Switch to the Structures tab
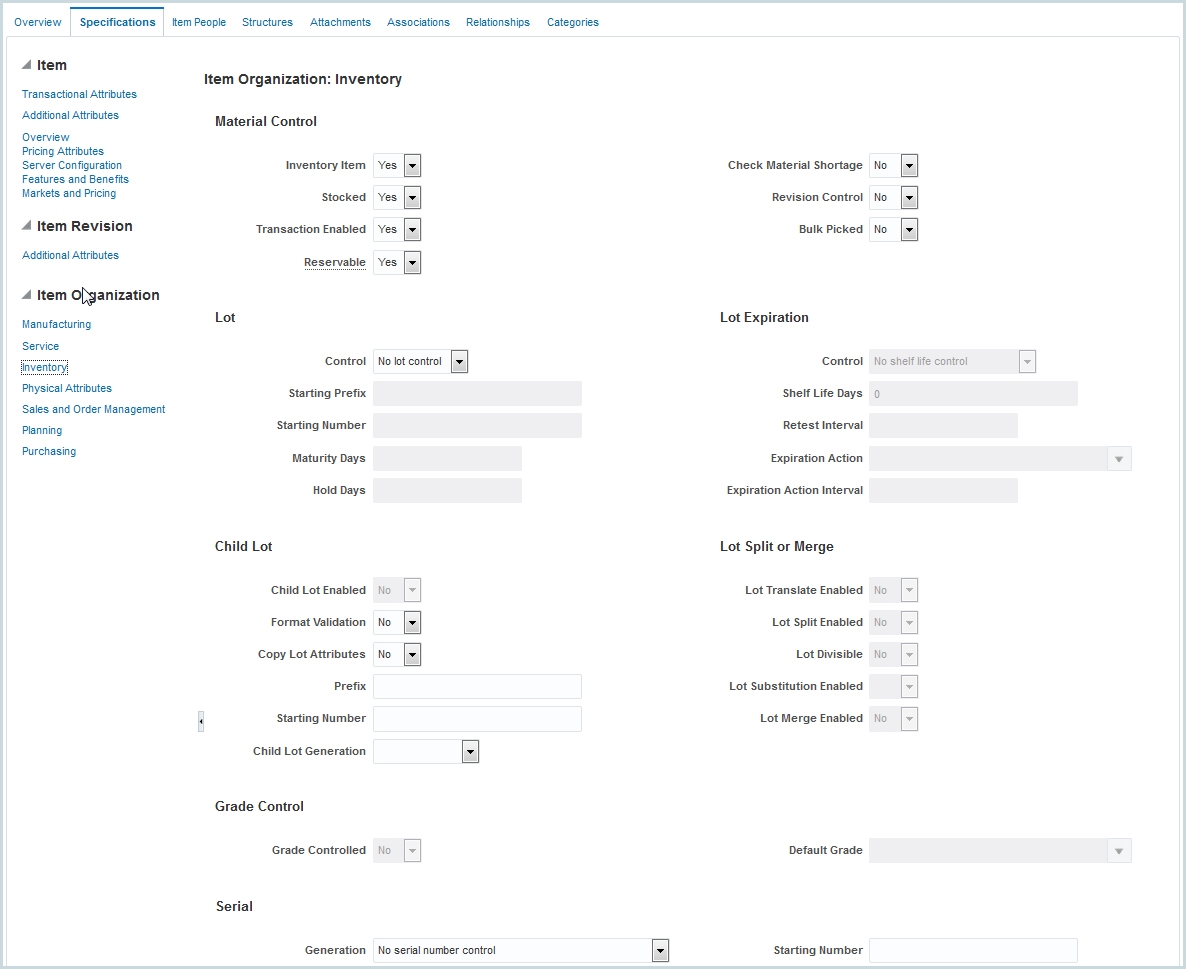Image resolution: width=1186 pixels, height=969 pixels. point(267,22)
